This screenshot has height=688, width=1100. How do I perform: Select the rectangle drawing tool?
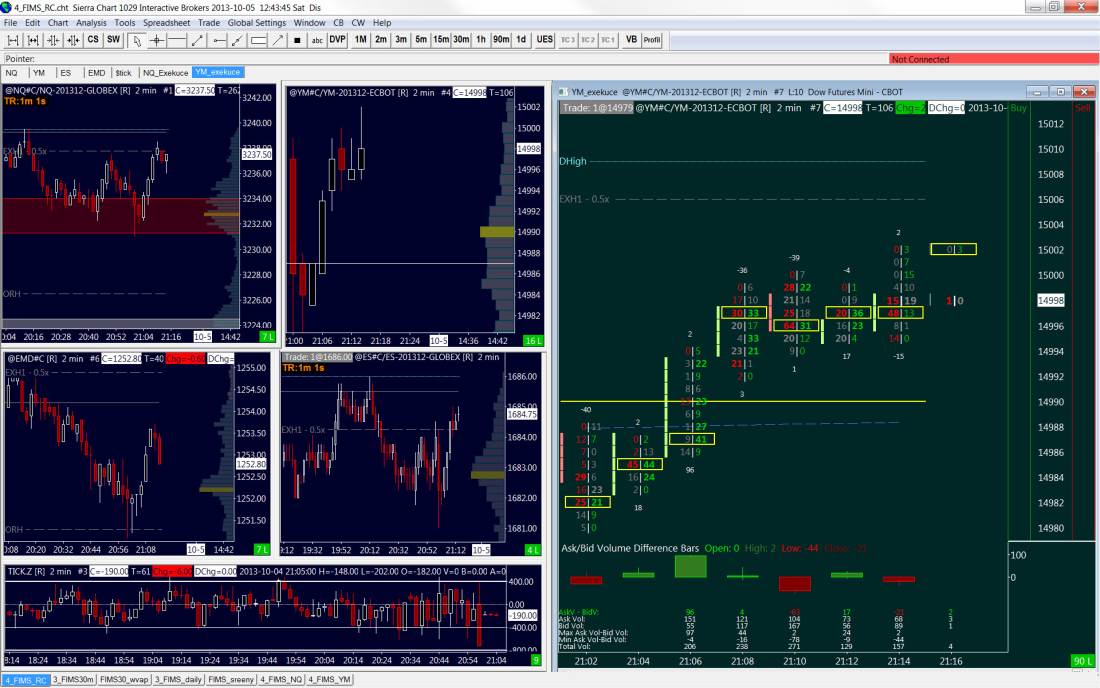pos(258,40)
